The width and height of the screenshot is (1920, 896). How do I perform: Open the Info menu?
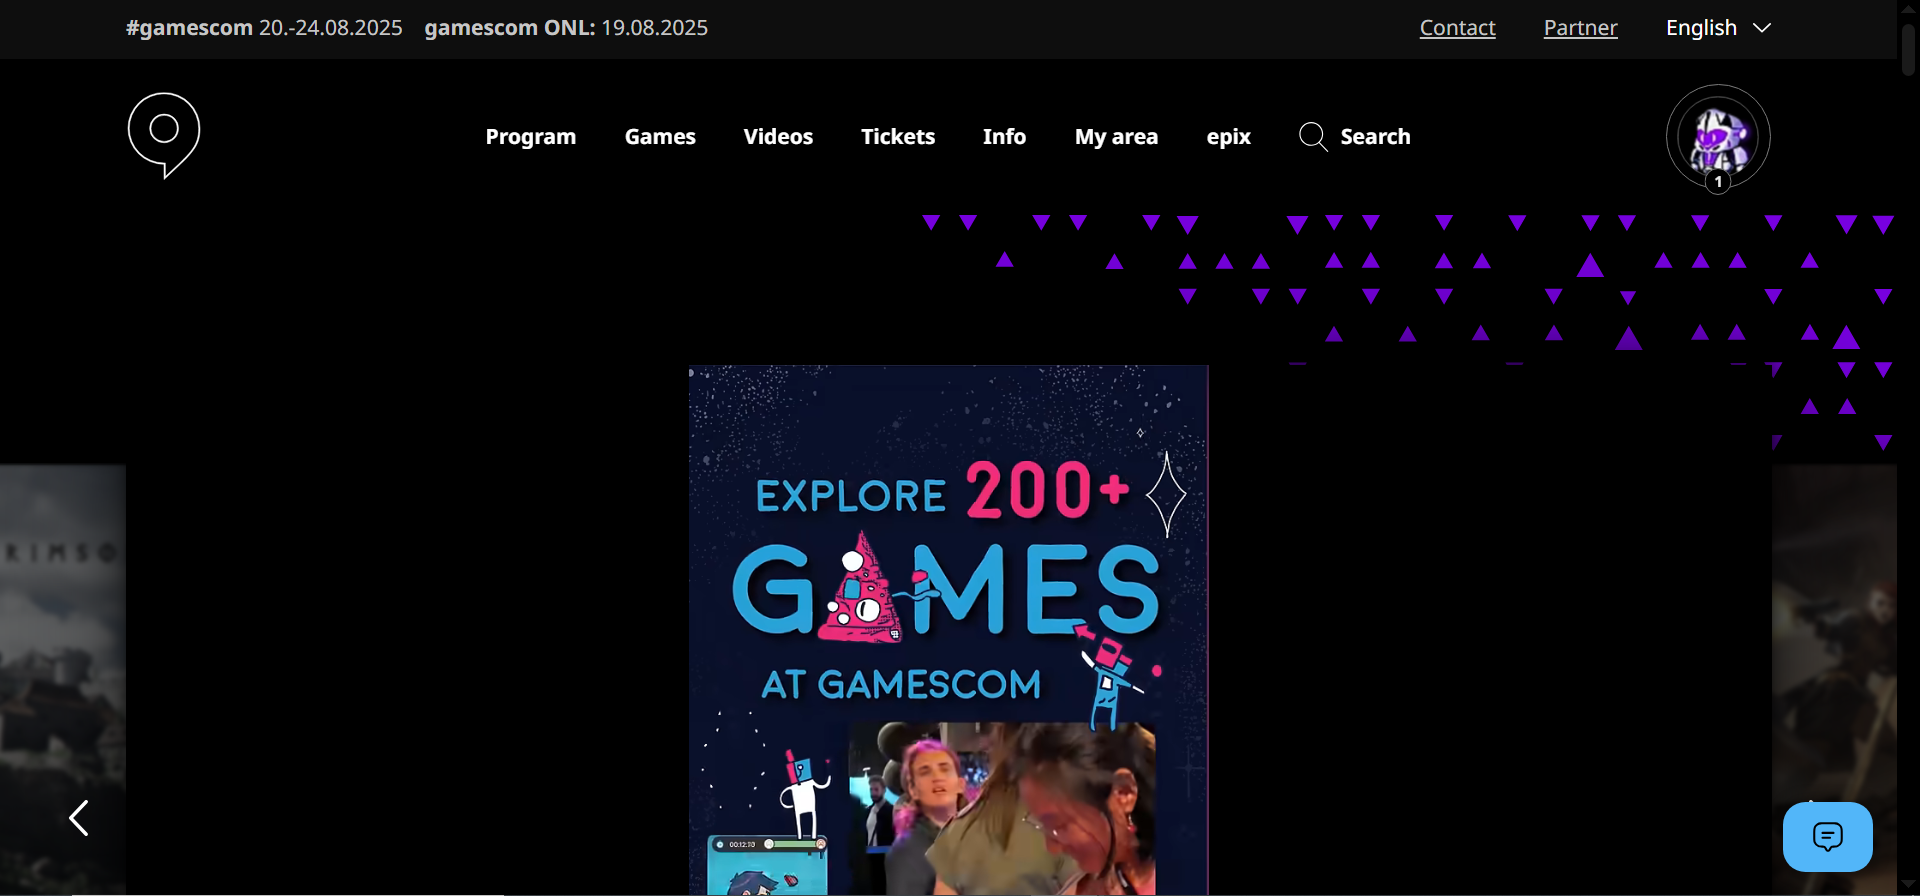pyautogui.click(x=1004, y=137)
